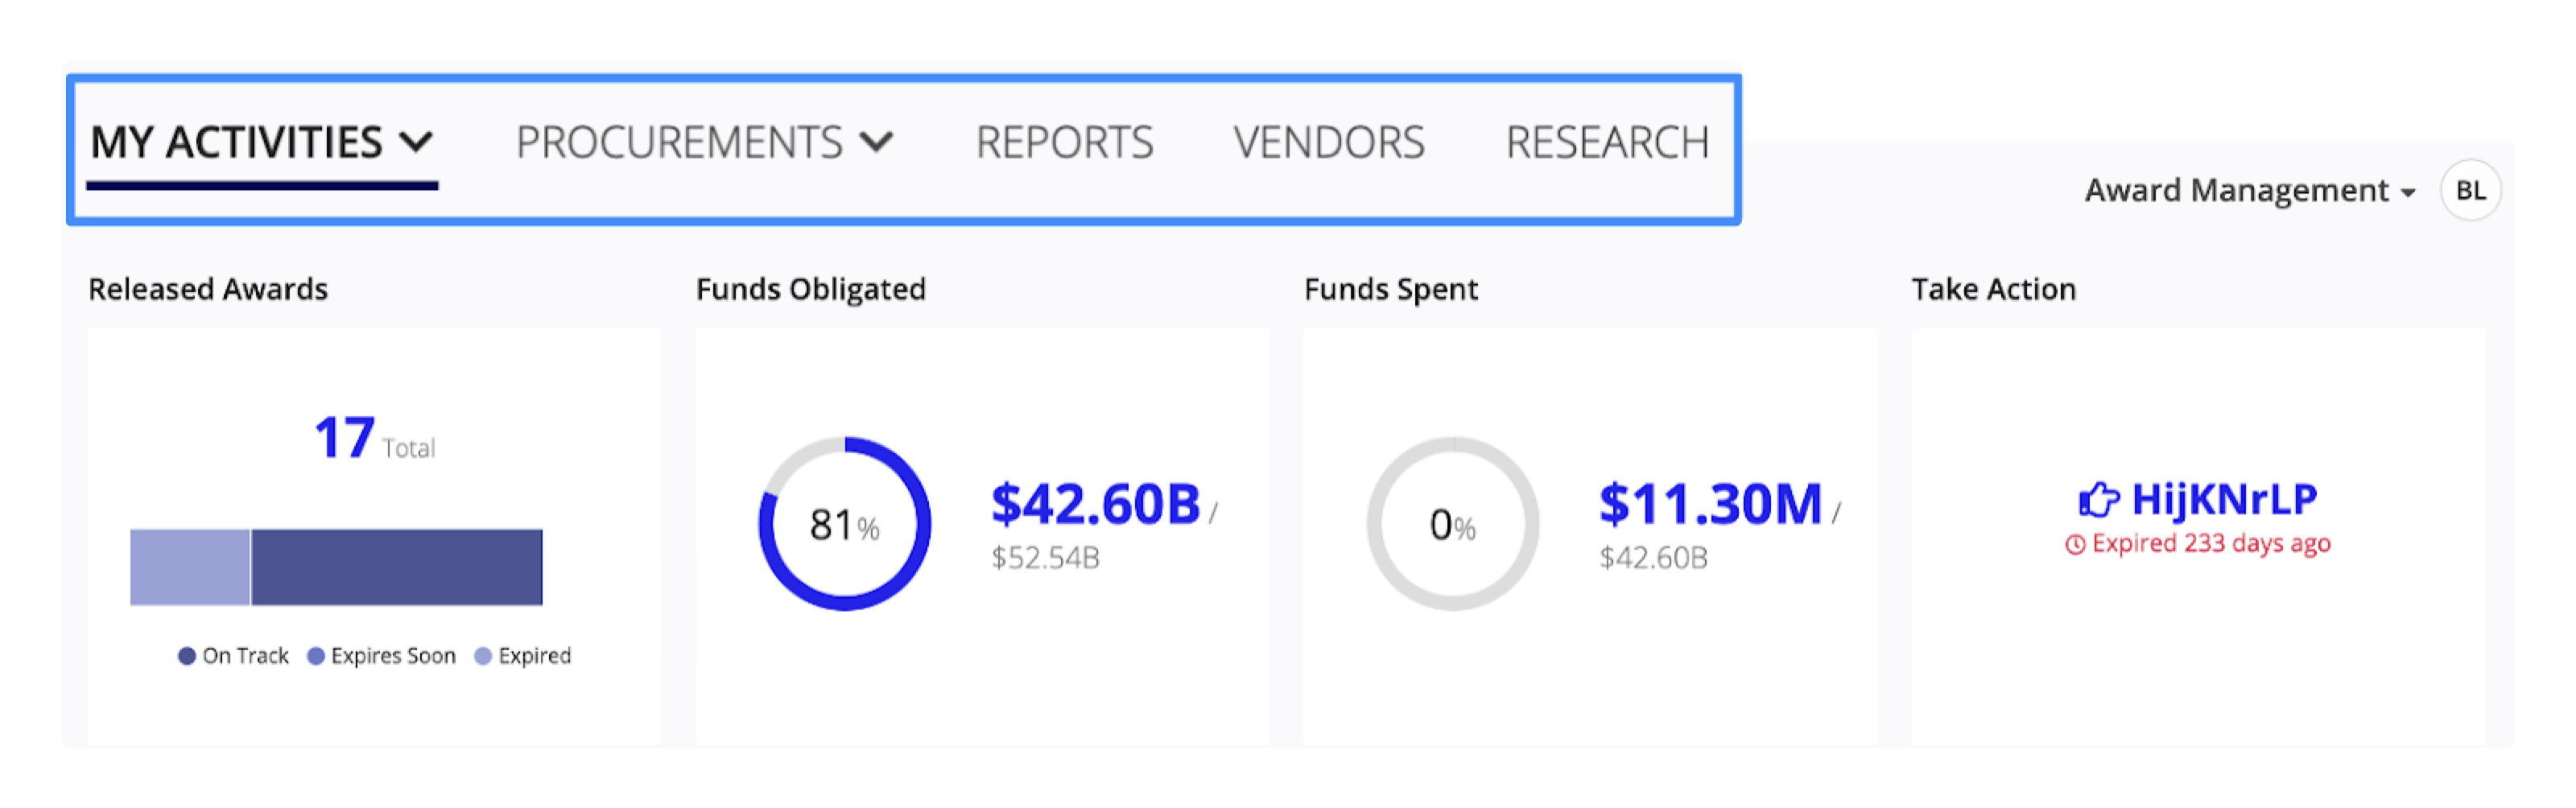Expand the My Activities chevron arrow
This screenshot has width=2576, height=808.
point(416,143)
